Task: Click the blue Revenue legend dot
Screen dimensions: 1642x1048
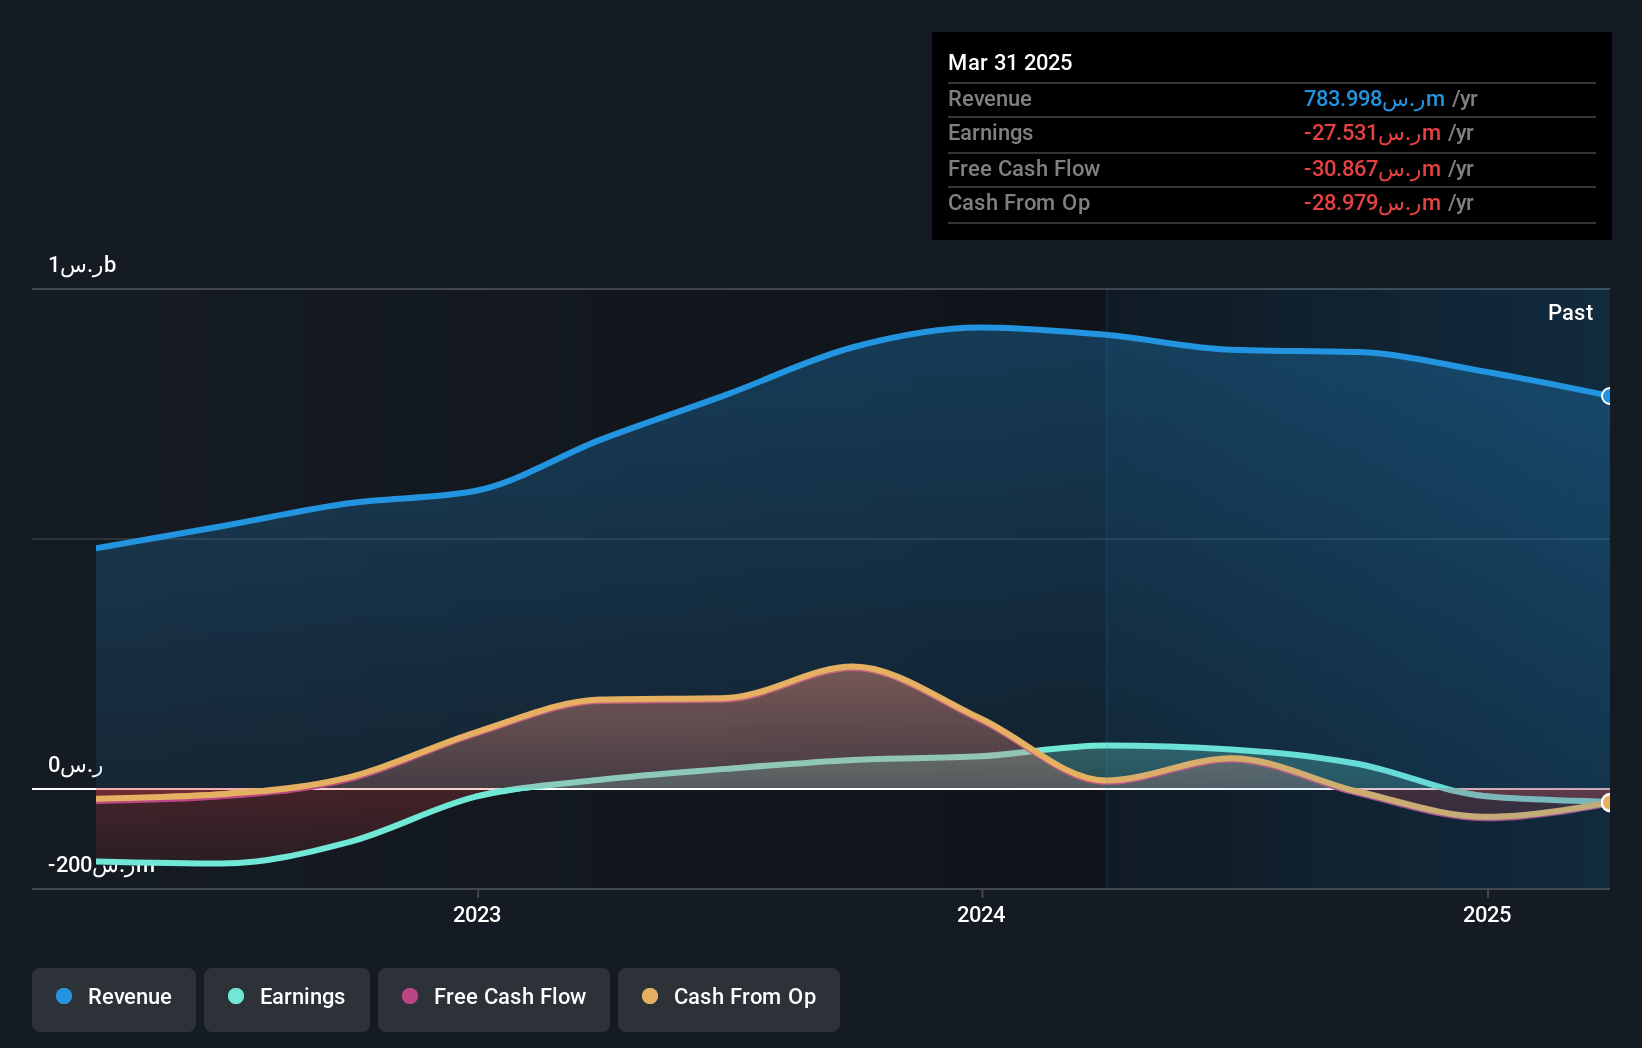Action: (x=62, y=997)
